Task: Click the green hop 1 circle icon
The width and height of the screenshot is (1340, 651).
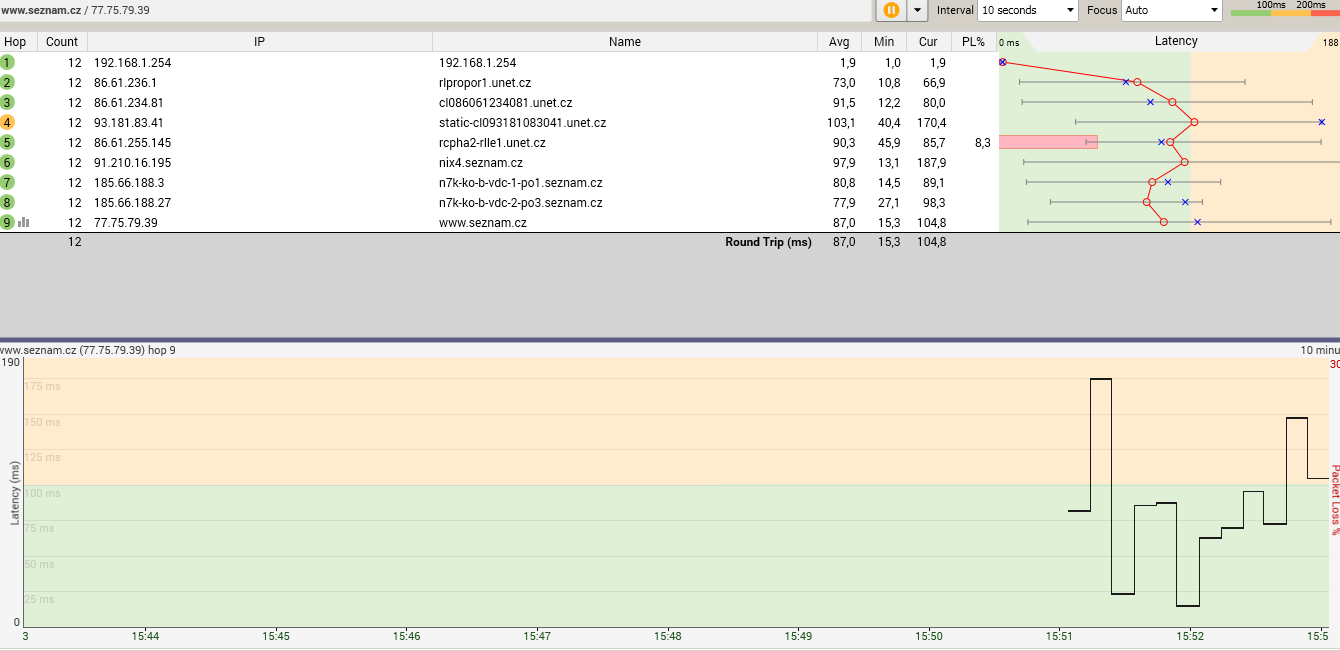Action: click(x=8, y=62)
